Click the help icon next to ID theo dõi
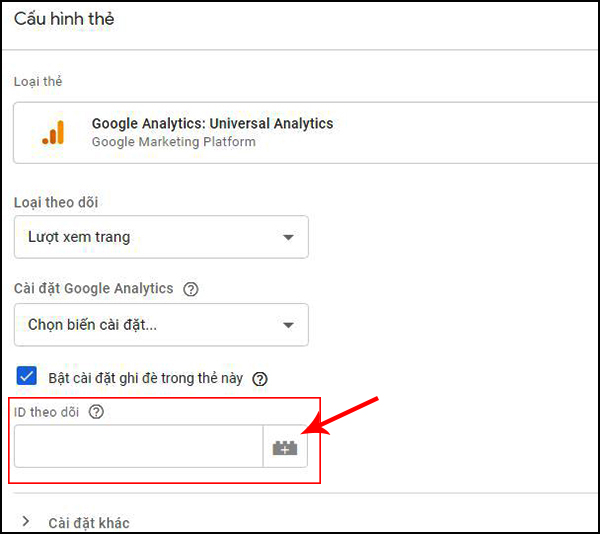This screenshot has height=534, width=600. 96,412
